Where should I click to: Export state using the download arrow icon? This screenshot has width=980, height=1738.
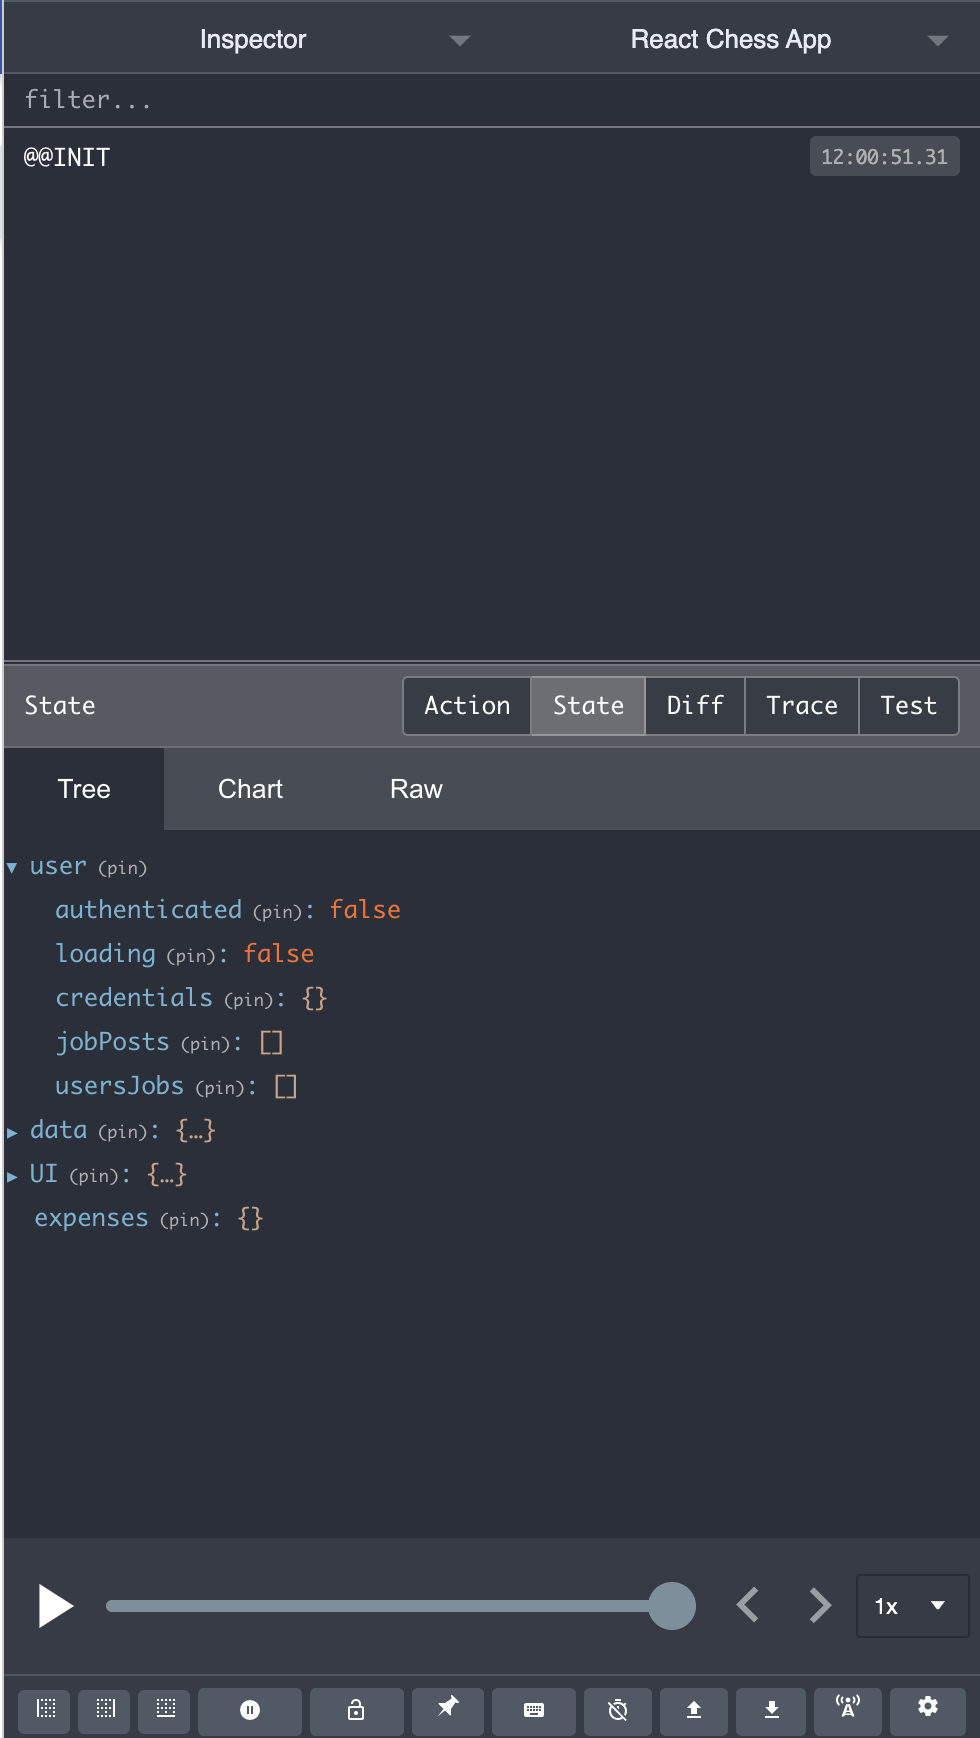click(772, 1710)
